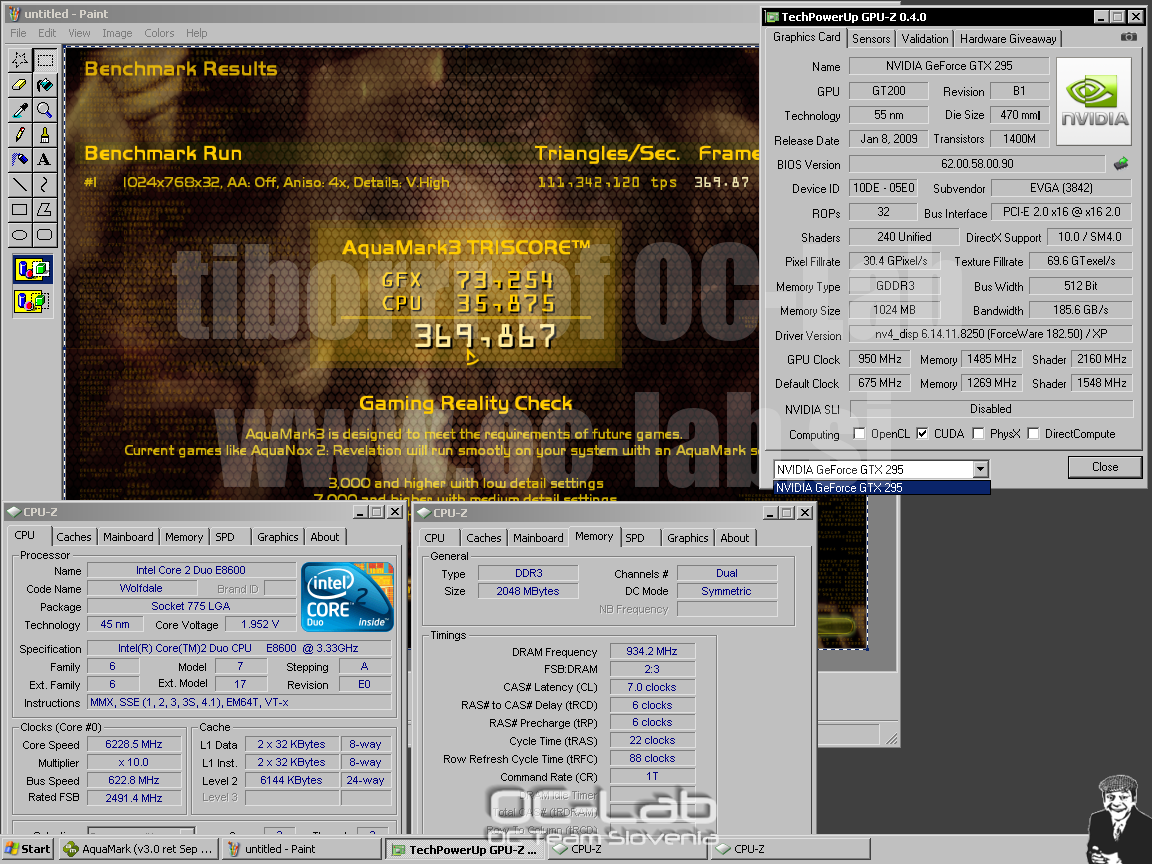
Task: Open Caches tab in right CPU-Z window
Action: click(484, 538)
